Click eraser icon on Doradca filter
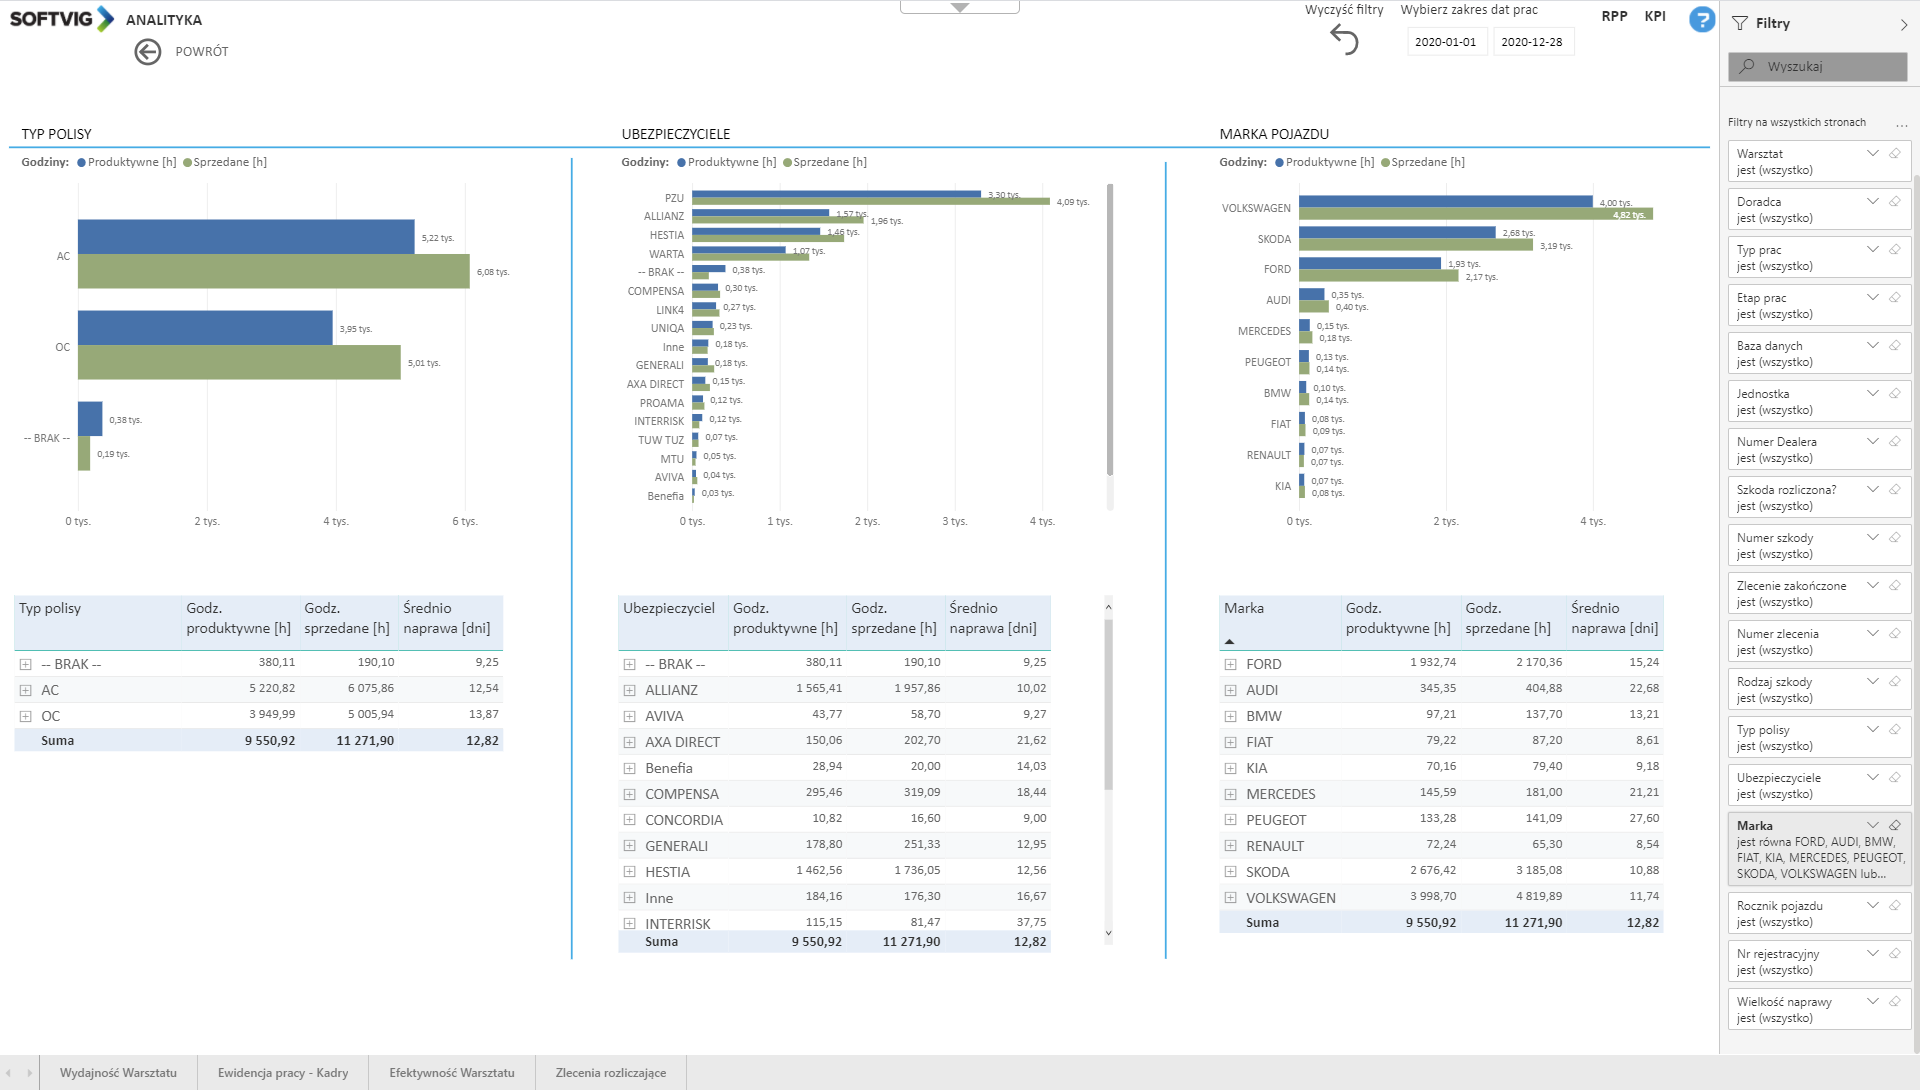The width and height of the screenshot is (1920, 1090). [1894, 202]
